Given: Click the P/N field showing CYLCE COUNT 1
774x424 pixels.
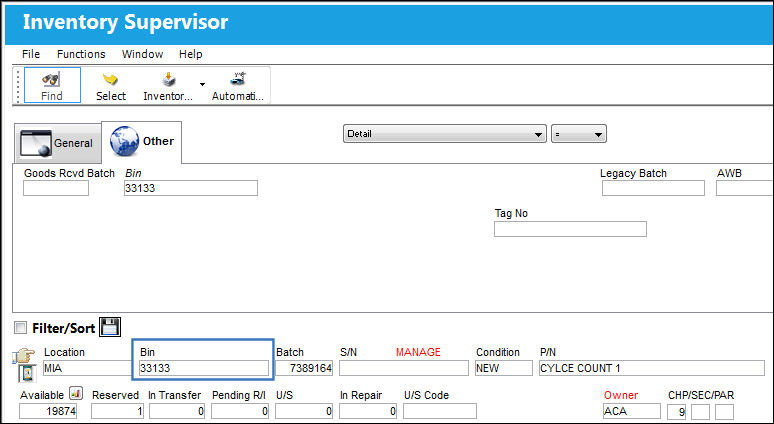Looking at the screenshot, I should (x=652, y=368).
